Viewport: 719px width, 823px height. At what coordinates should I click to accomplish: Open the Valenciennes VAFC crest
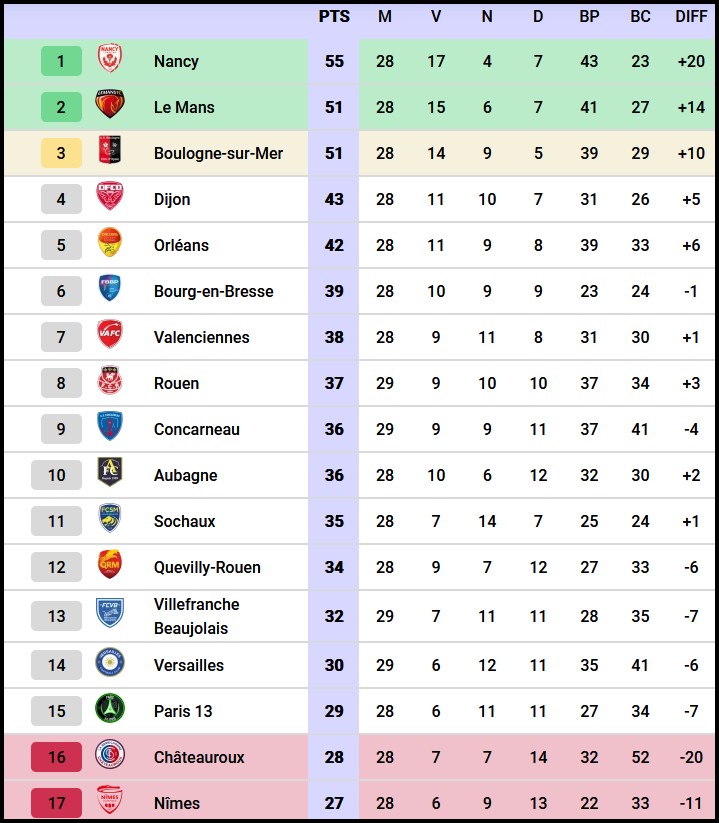[109, 337]
